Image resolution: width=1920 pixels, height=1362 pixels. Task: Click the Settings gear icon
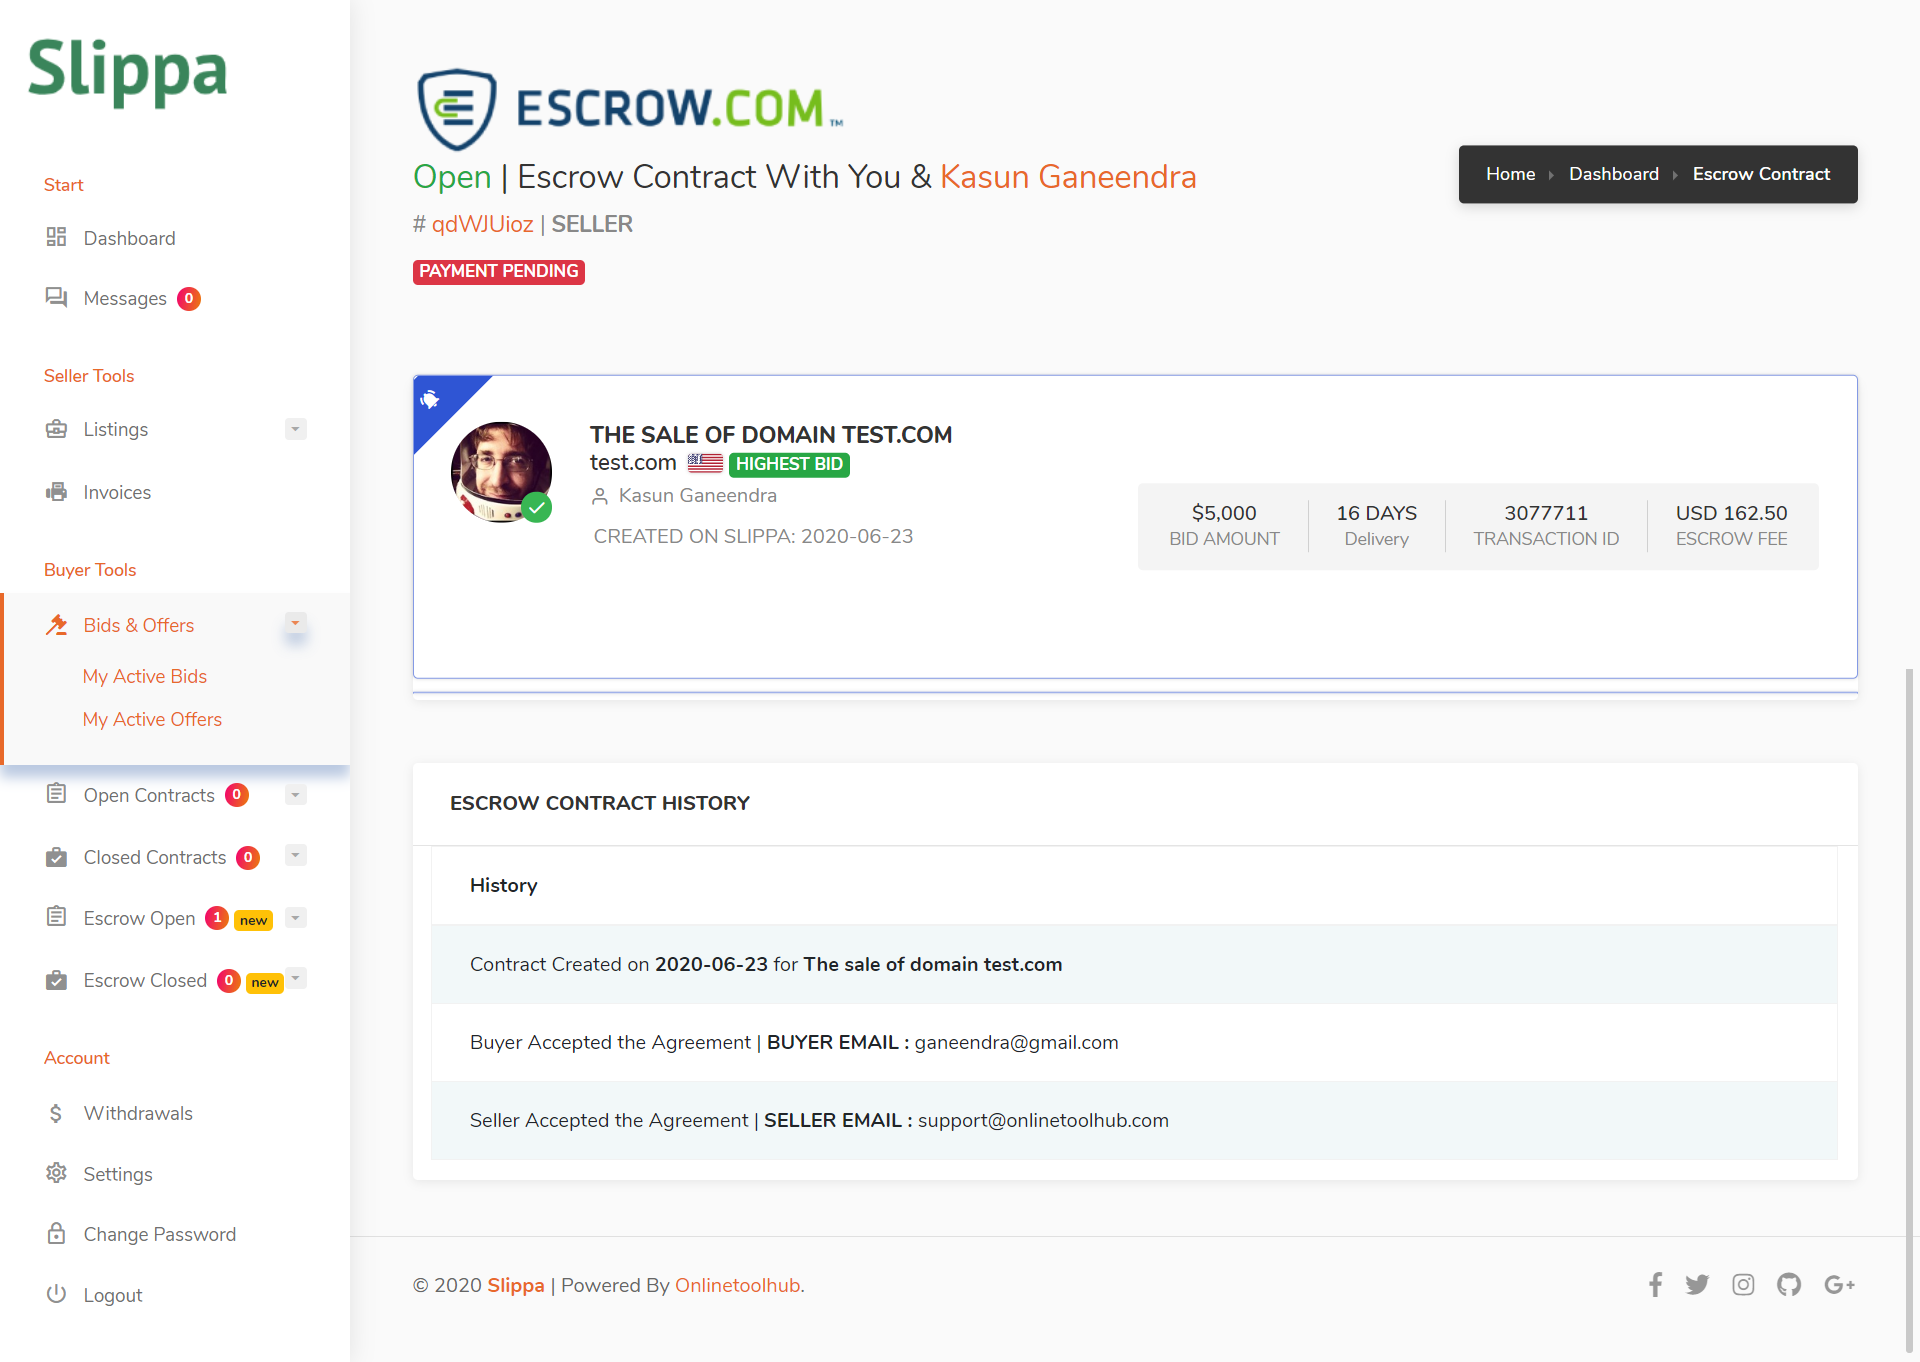click(56, 1173)
